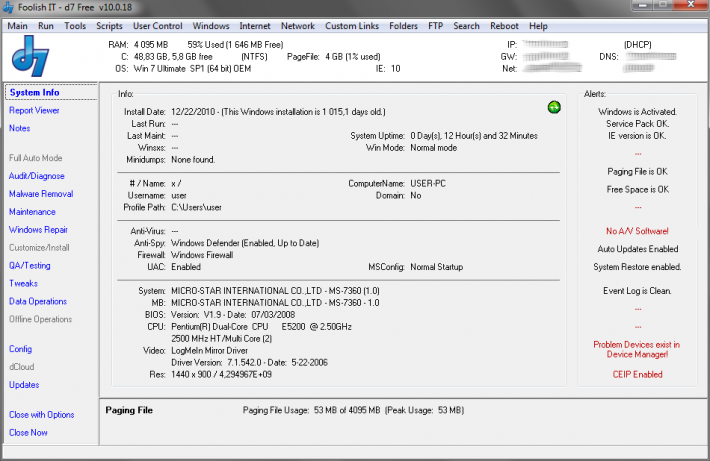710x461 pixels.
Task: Click OS Win 7 Ultimate SP1 value
Action: tap(192, 69)
